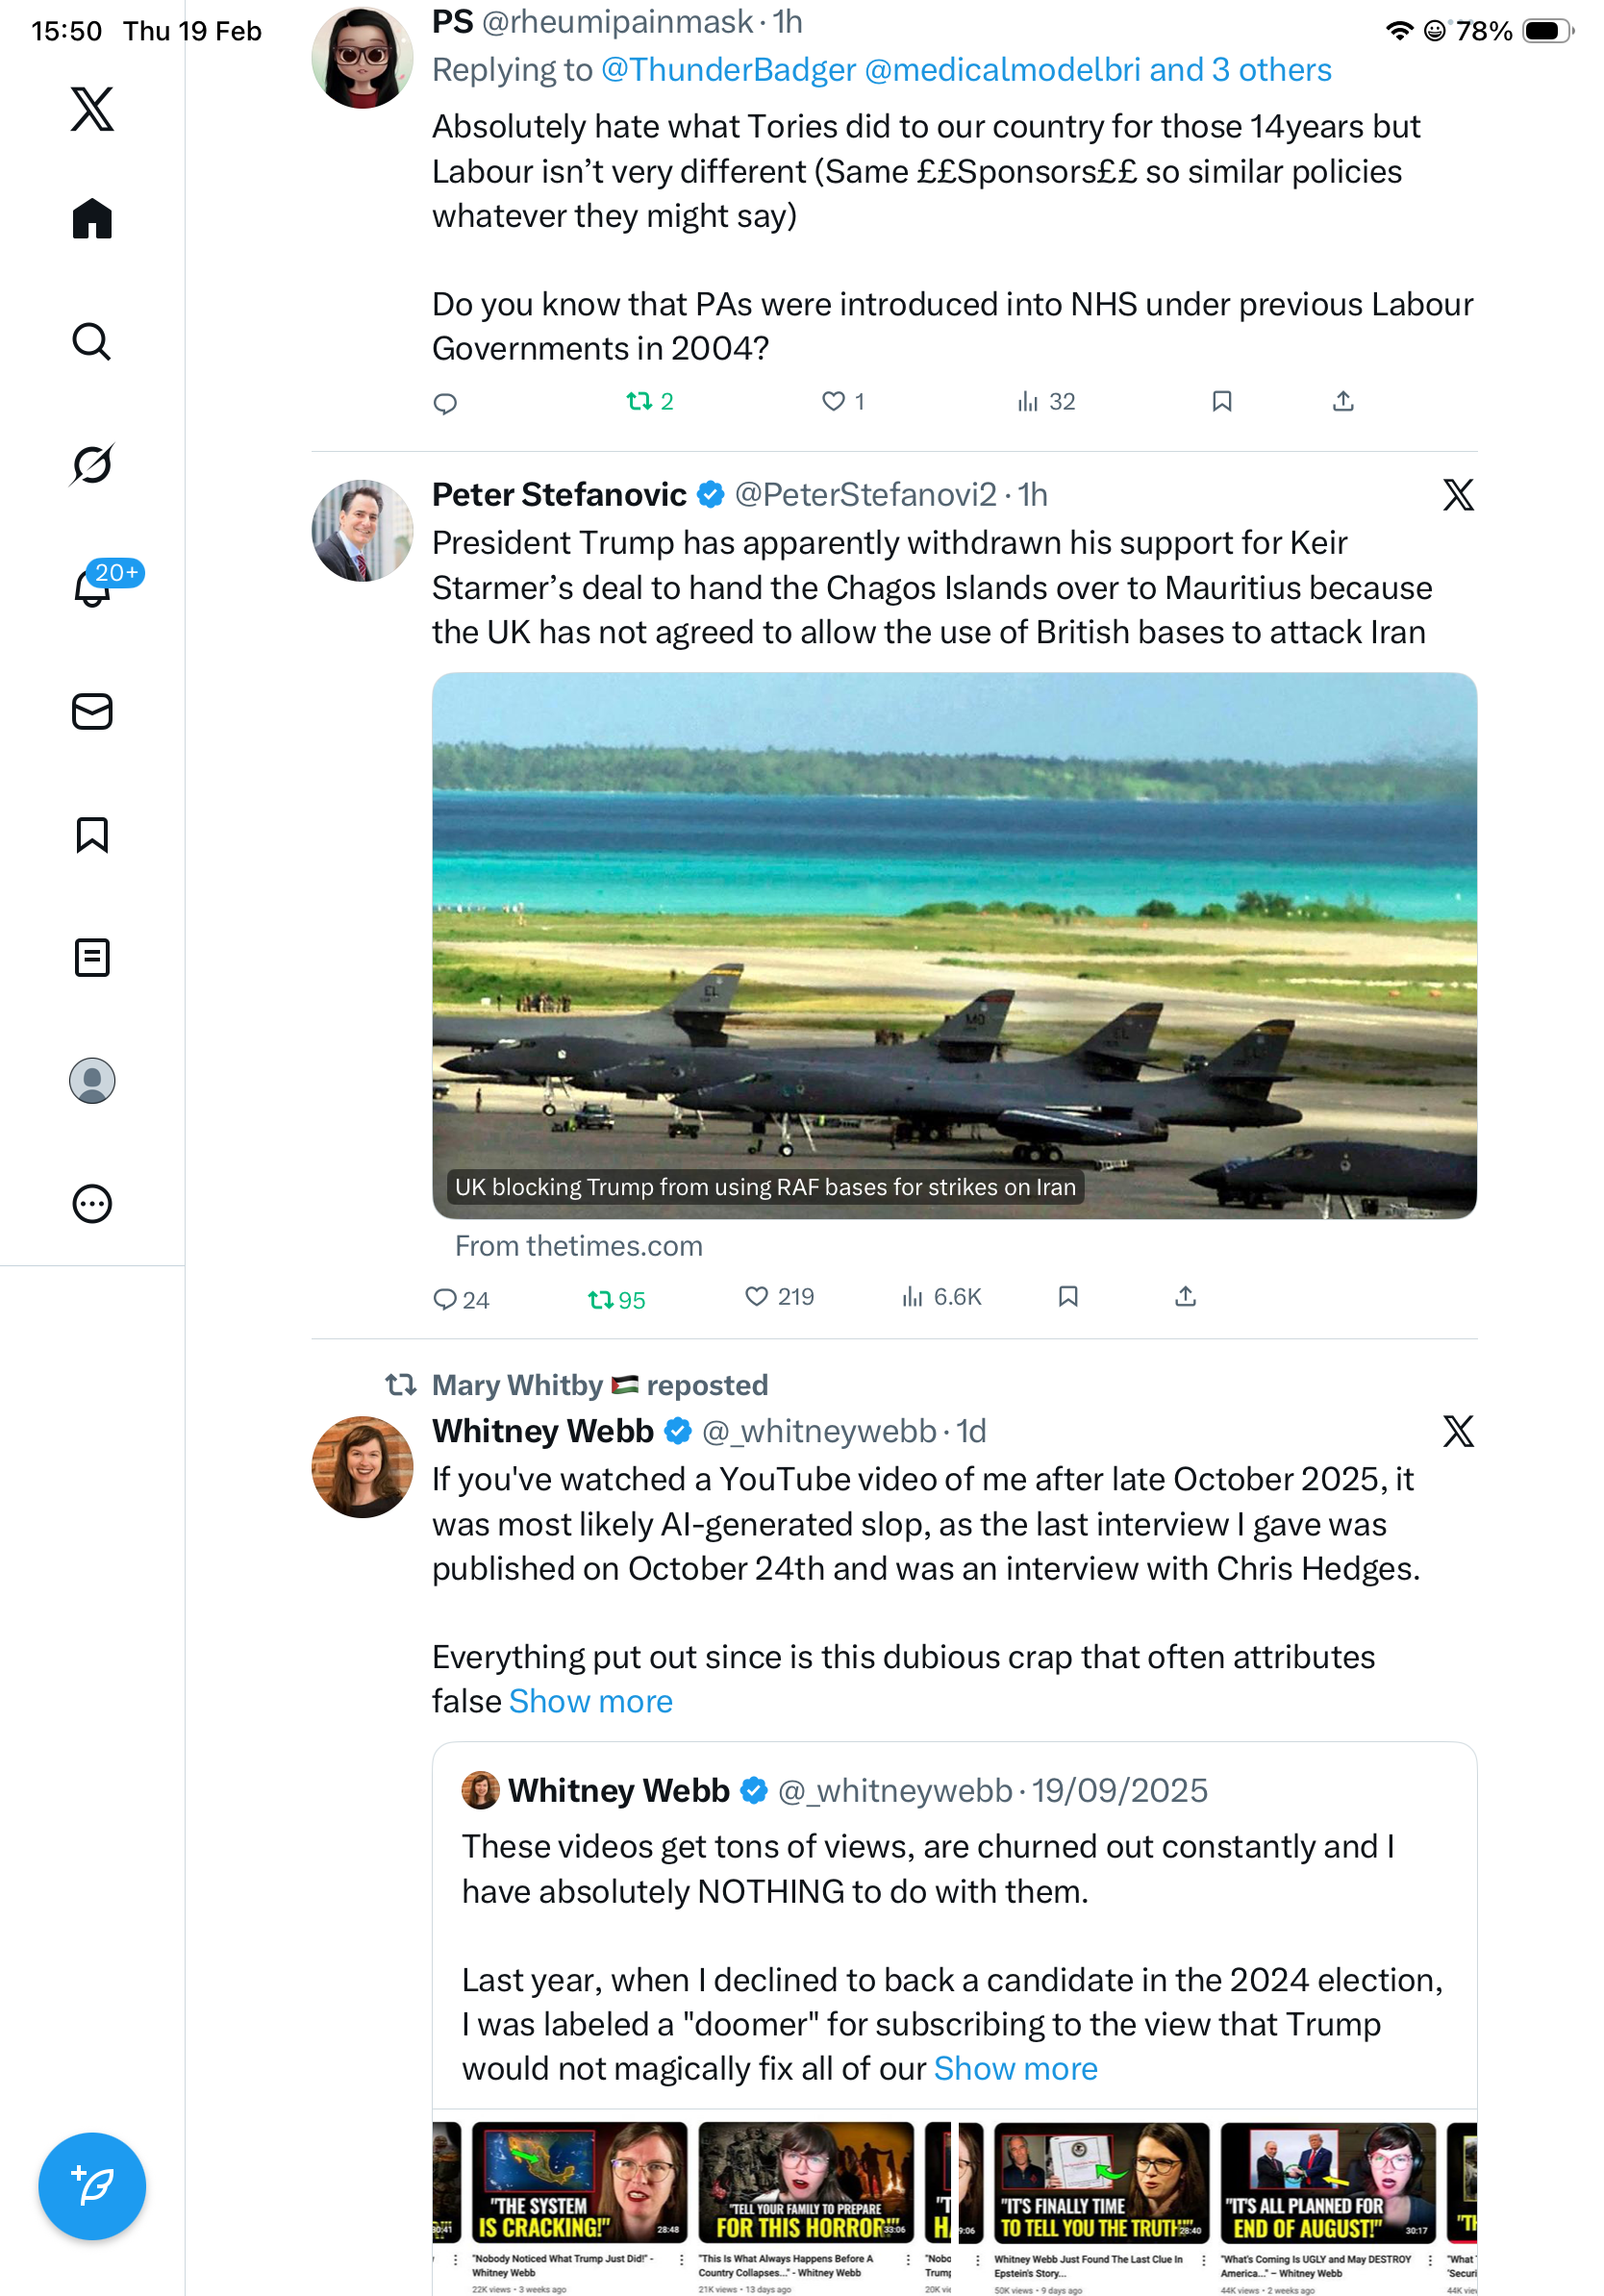The width and height of the screenshot is (1604, 2296).
Task: Share the PS post about PAs
Action: 1343,402
